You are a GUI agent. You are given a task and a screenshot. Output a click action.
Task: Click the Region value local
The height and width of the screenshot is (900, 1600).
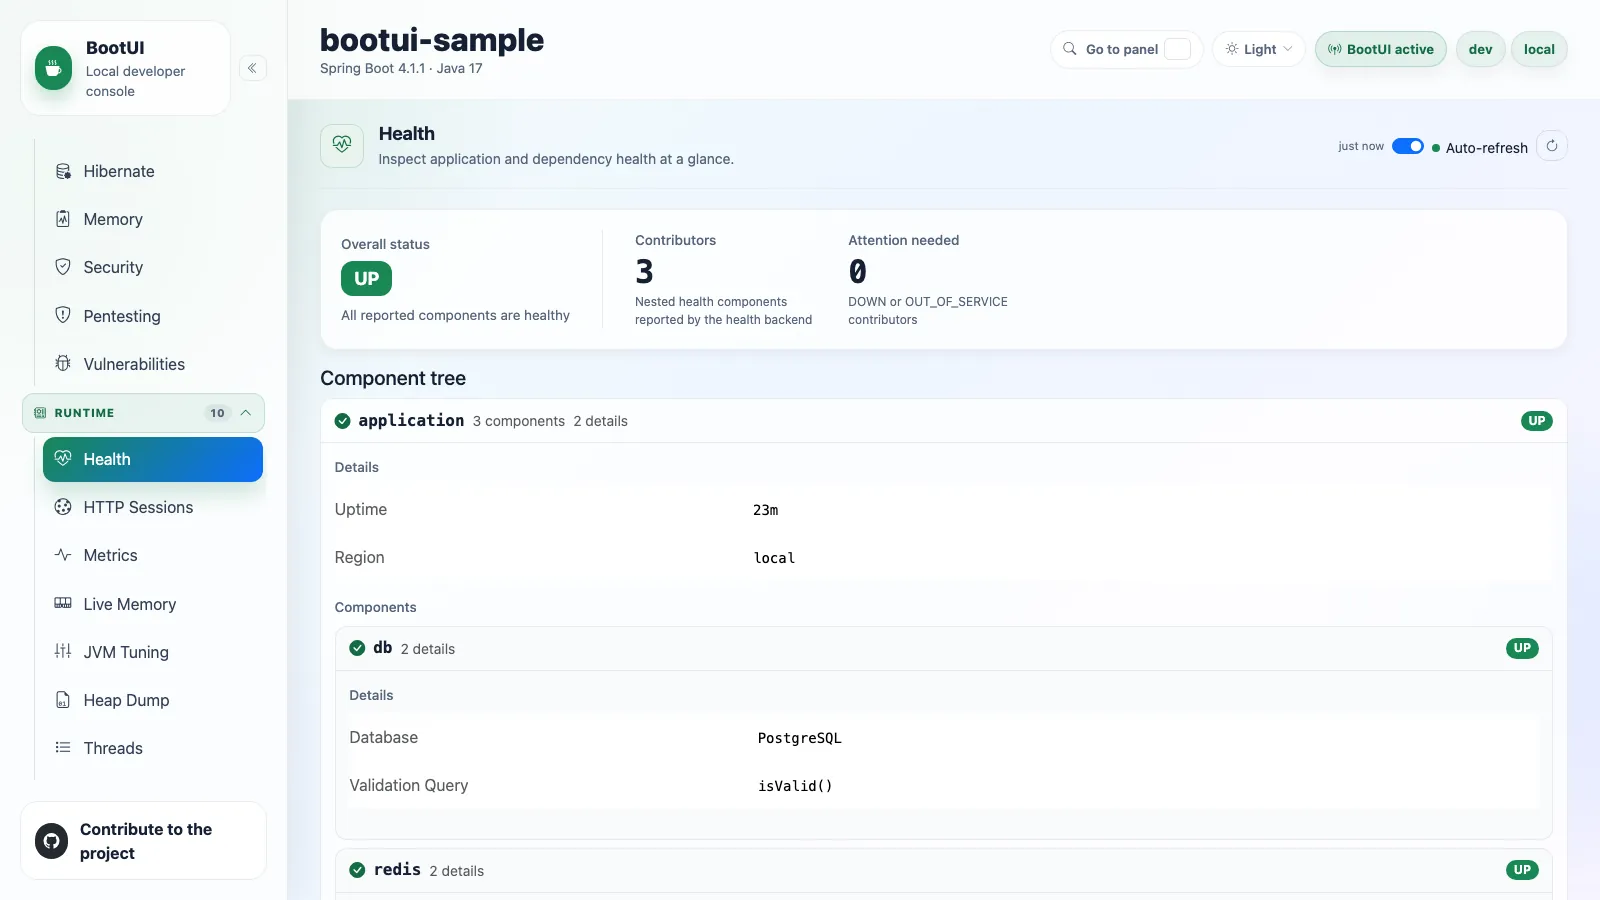pos(774,558)
